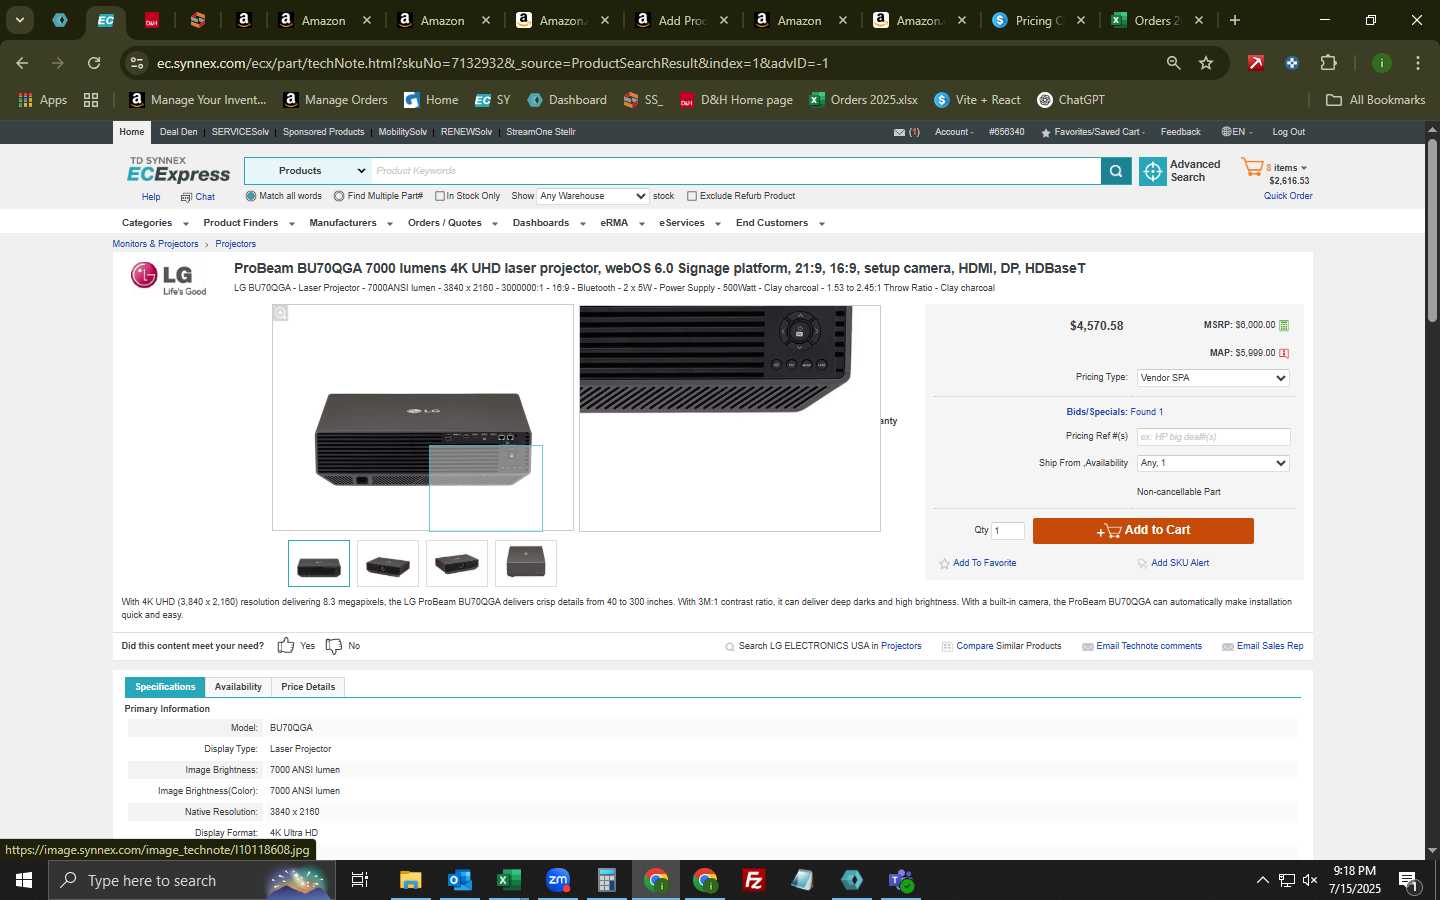Open the Windows Start menu

24,880
